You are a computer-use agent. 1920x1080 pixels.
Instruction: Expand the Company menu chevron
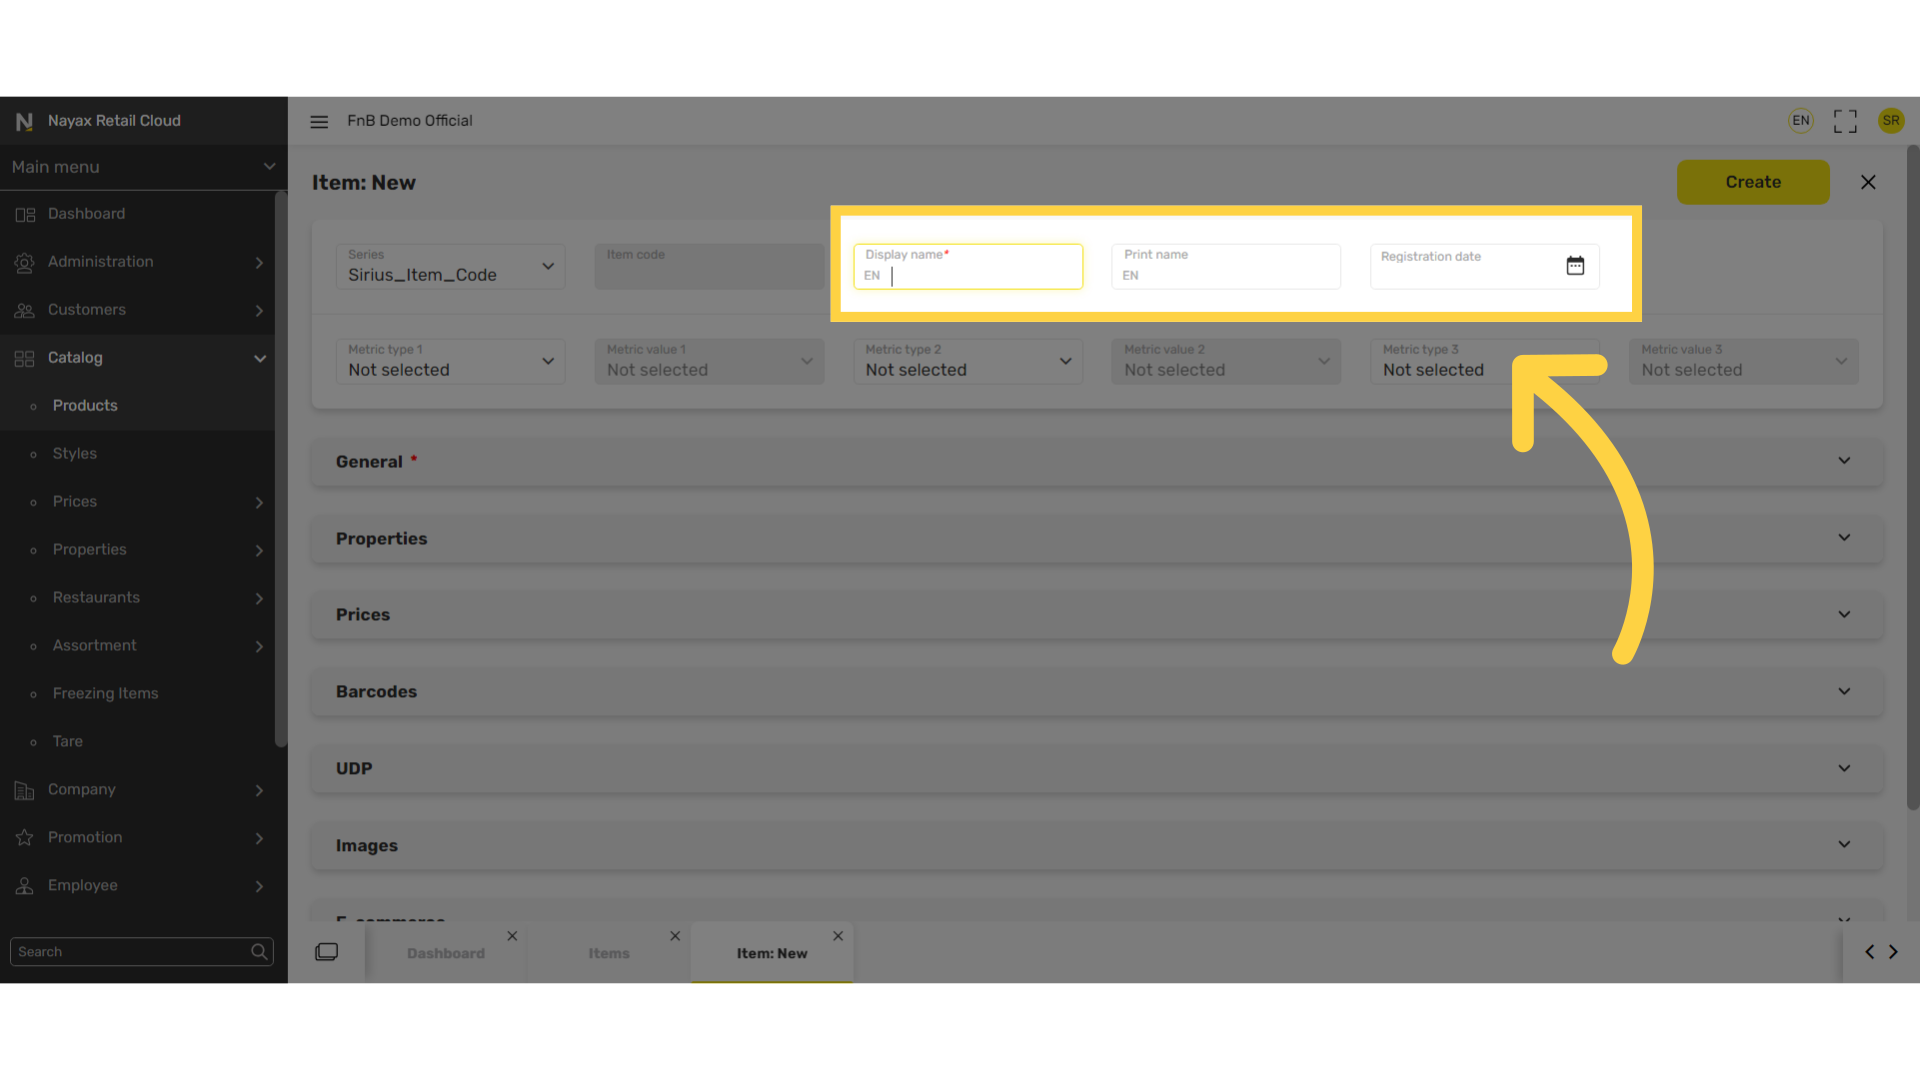click(x=259, y=790)
